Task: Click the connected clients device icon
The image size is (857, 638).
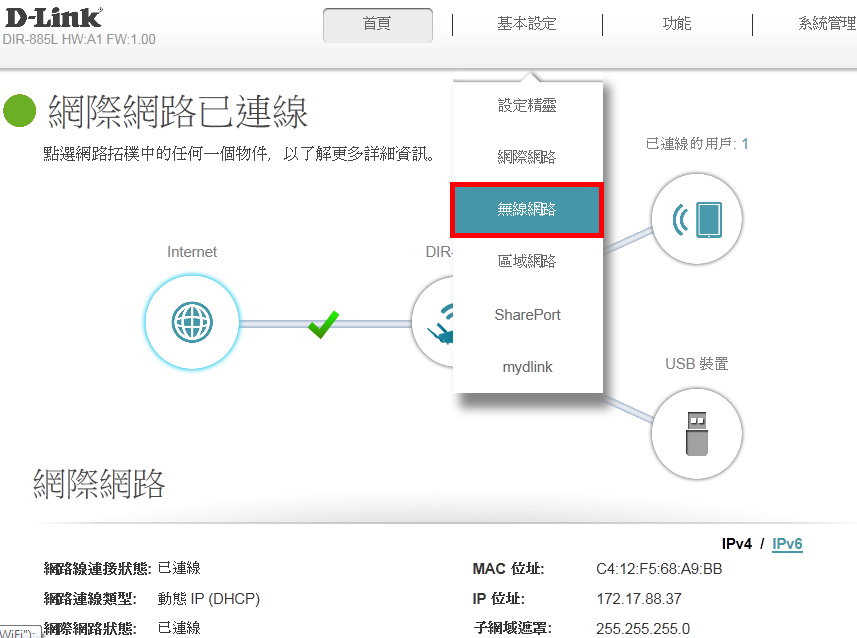Action: coord(697,218)
